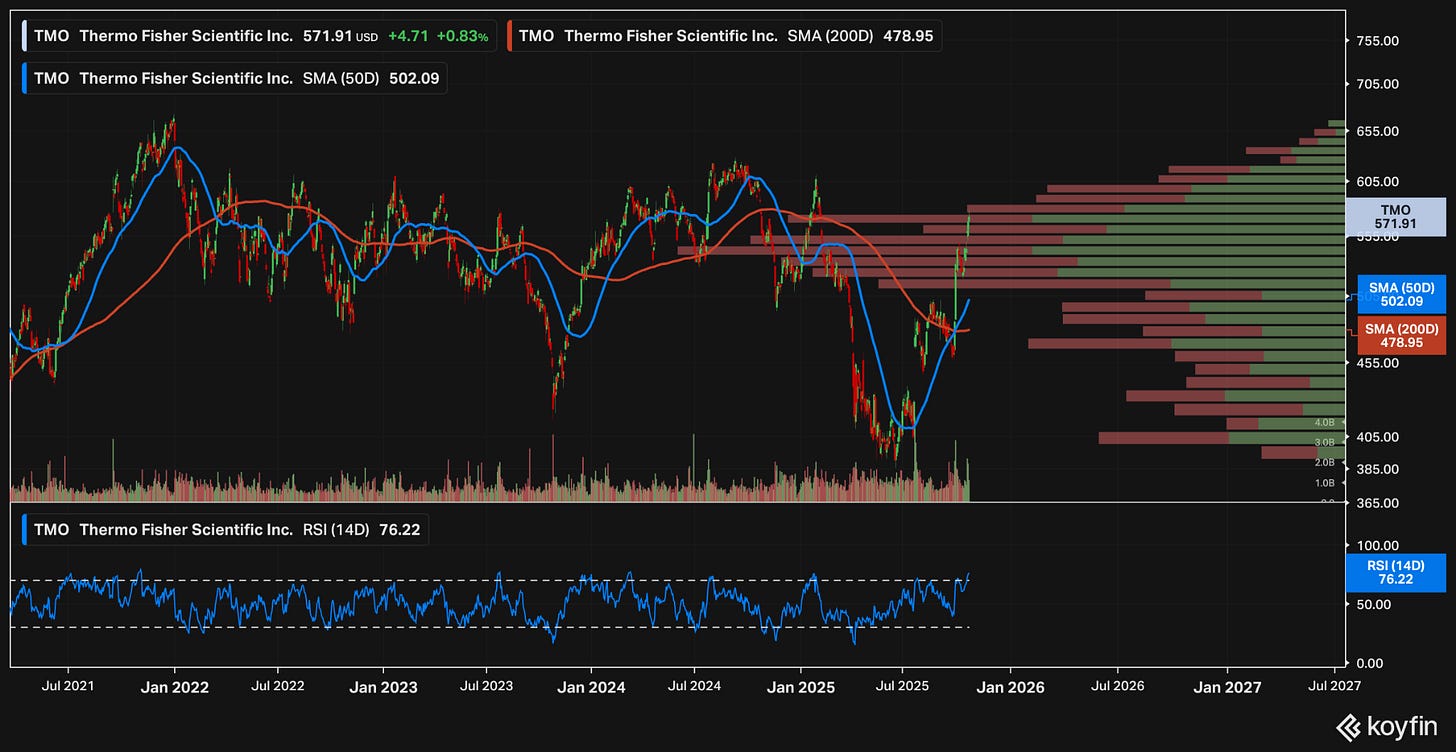This screenshot has width=1456, height=752.
Task: Click the Jan 2023 date label
Action: 385,687
